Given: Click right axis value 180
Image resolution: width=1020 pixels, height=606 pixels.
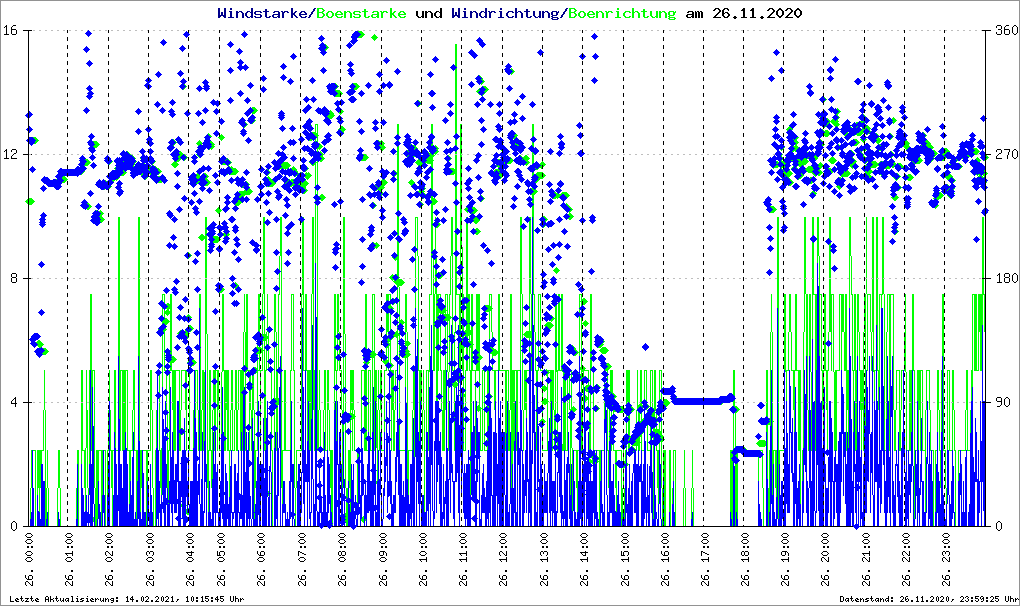Looking at the screenshot, I should click(1007, 278).
